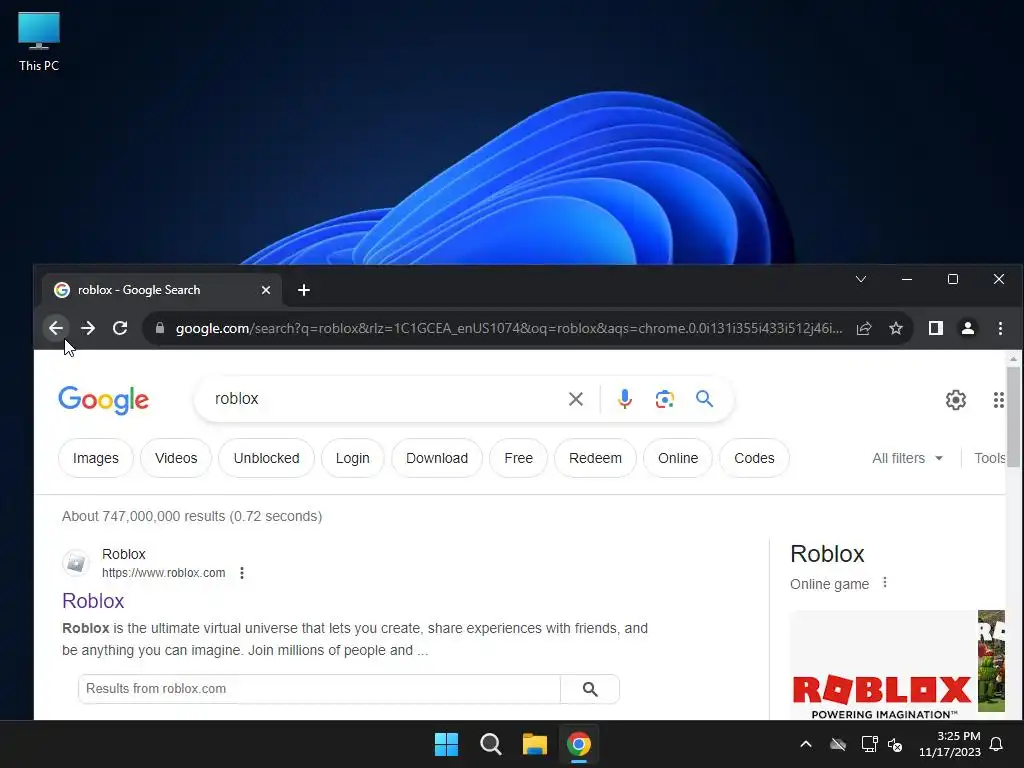This screenshot has height=768, width=1024.
Task: Click the page's vertical scrollbar thumb
Action: tap(1013, 417)
